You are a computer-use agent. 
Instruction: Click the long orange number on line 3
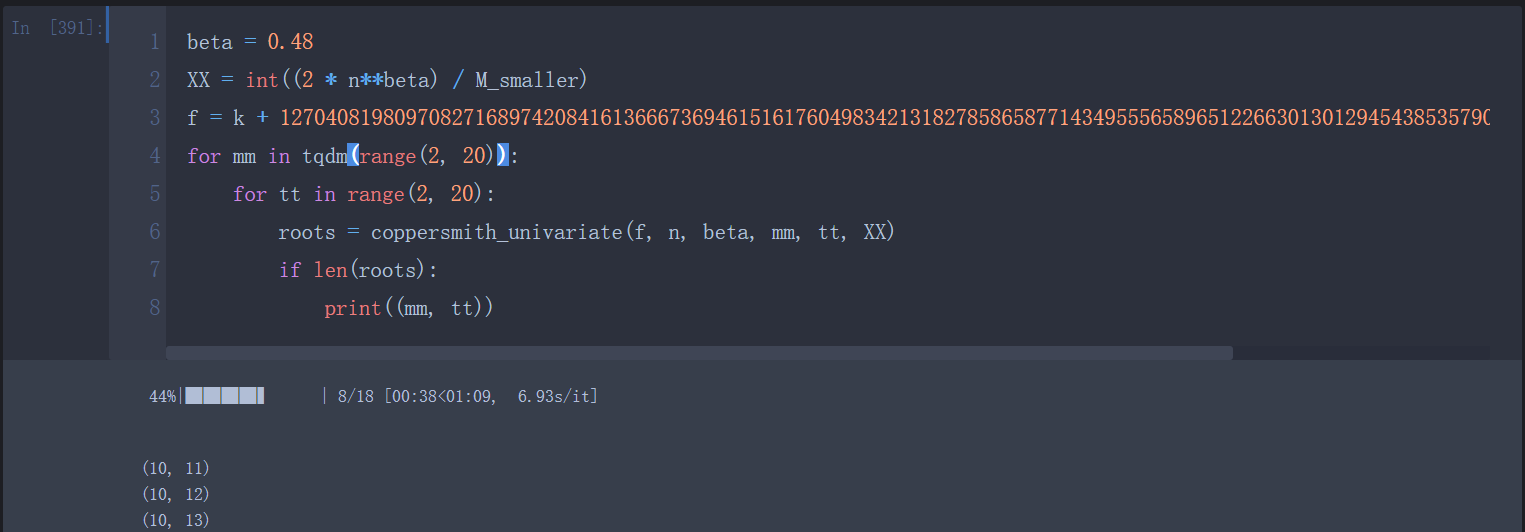pyautogui.click(x=880, y=118)
